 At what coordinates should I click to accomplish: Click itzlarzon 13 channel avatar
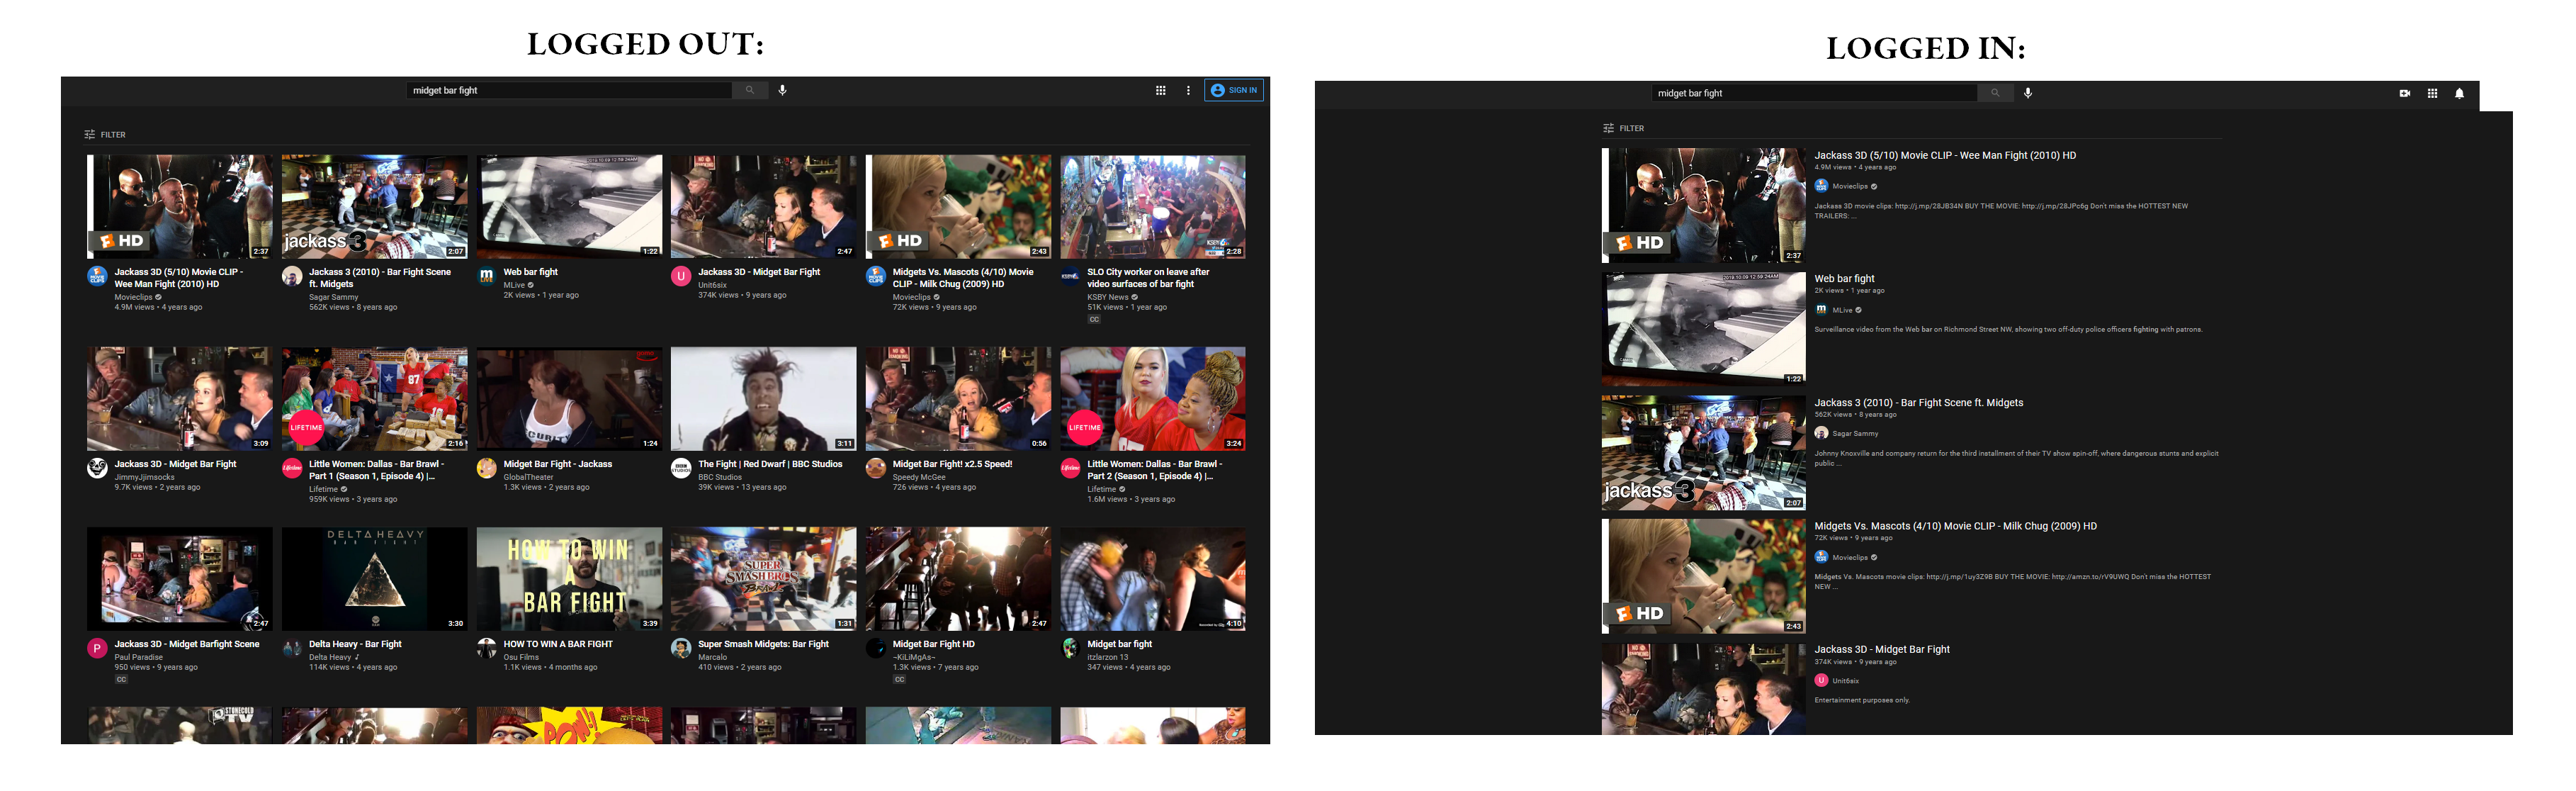coord(1070,648)
